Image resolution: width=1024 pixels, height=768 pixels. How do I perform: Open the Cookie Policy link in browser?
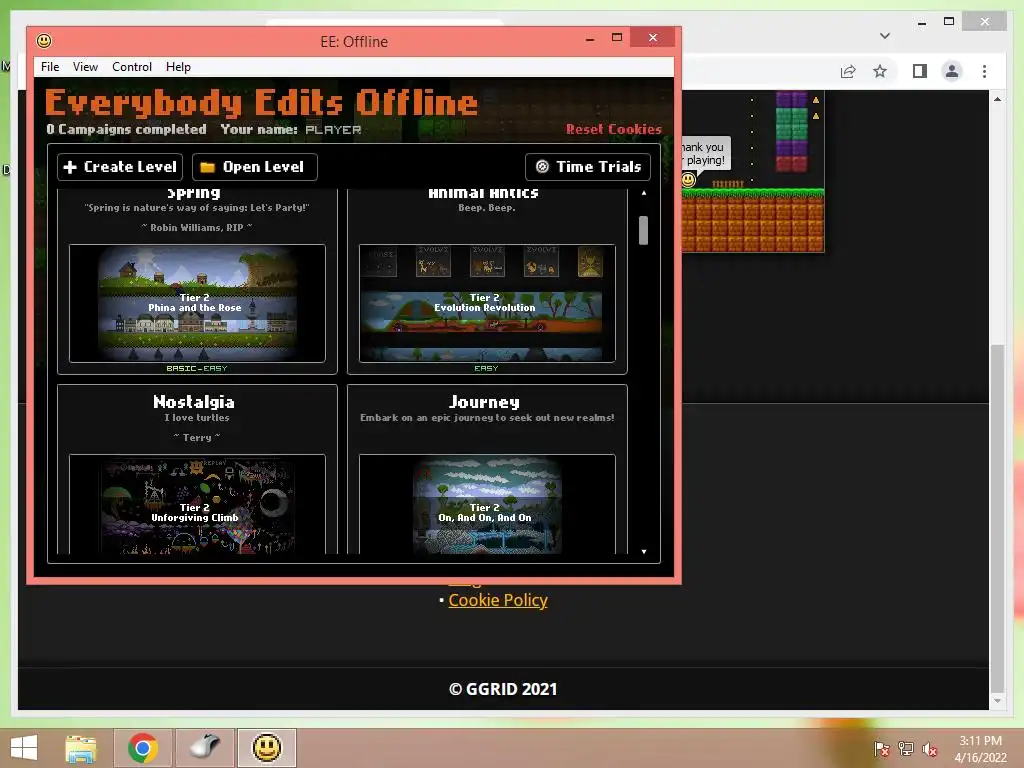point(498,600)
